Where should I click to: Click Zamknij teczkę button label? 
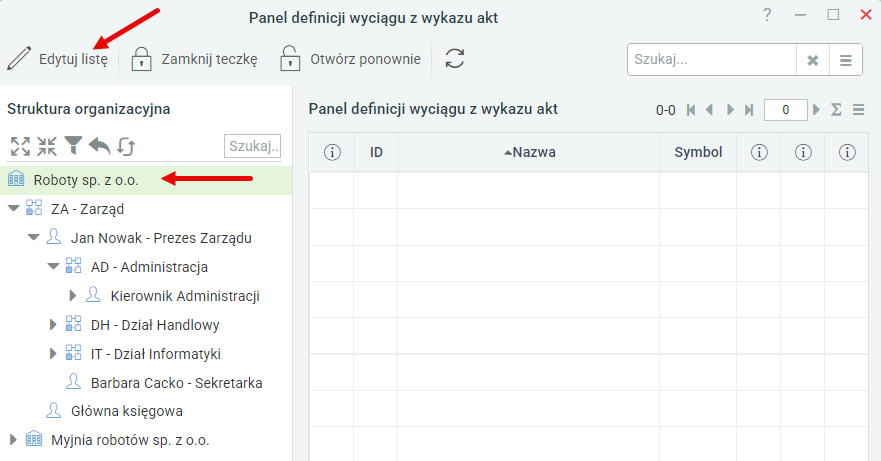210,59
